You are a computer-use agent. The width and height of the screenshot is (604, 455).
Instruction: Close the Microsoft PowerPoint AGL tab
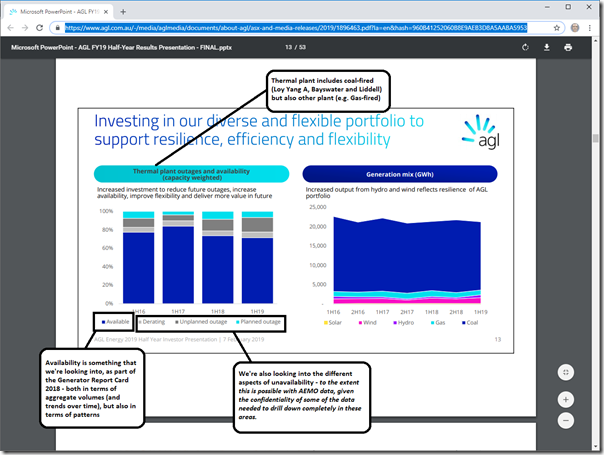106,12
